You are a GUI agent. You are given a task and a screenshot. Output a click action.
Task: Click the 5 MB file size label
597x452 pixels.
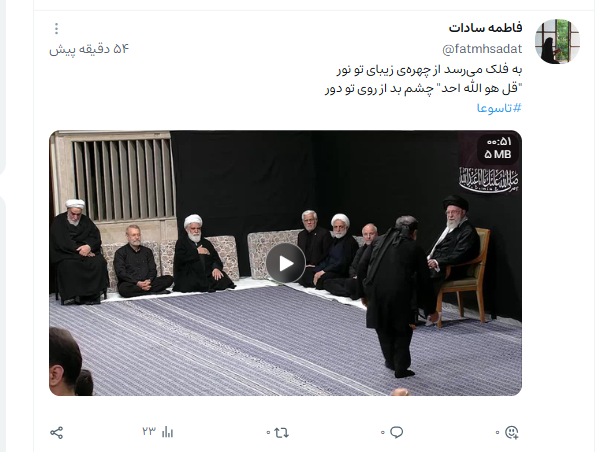click(x=498, y=154)
